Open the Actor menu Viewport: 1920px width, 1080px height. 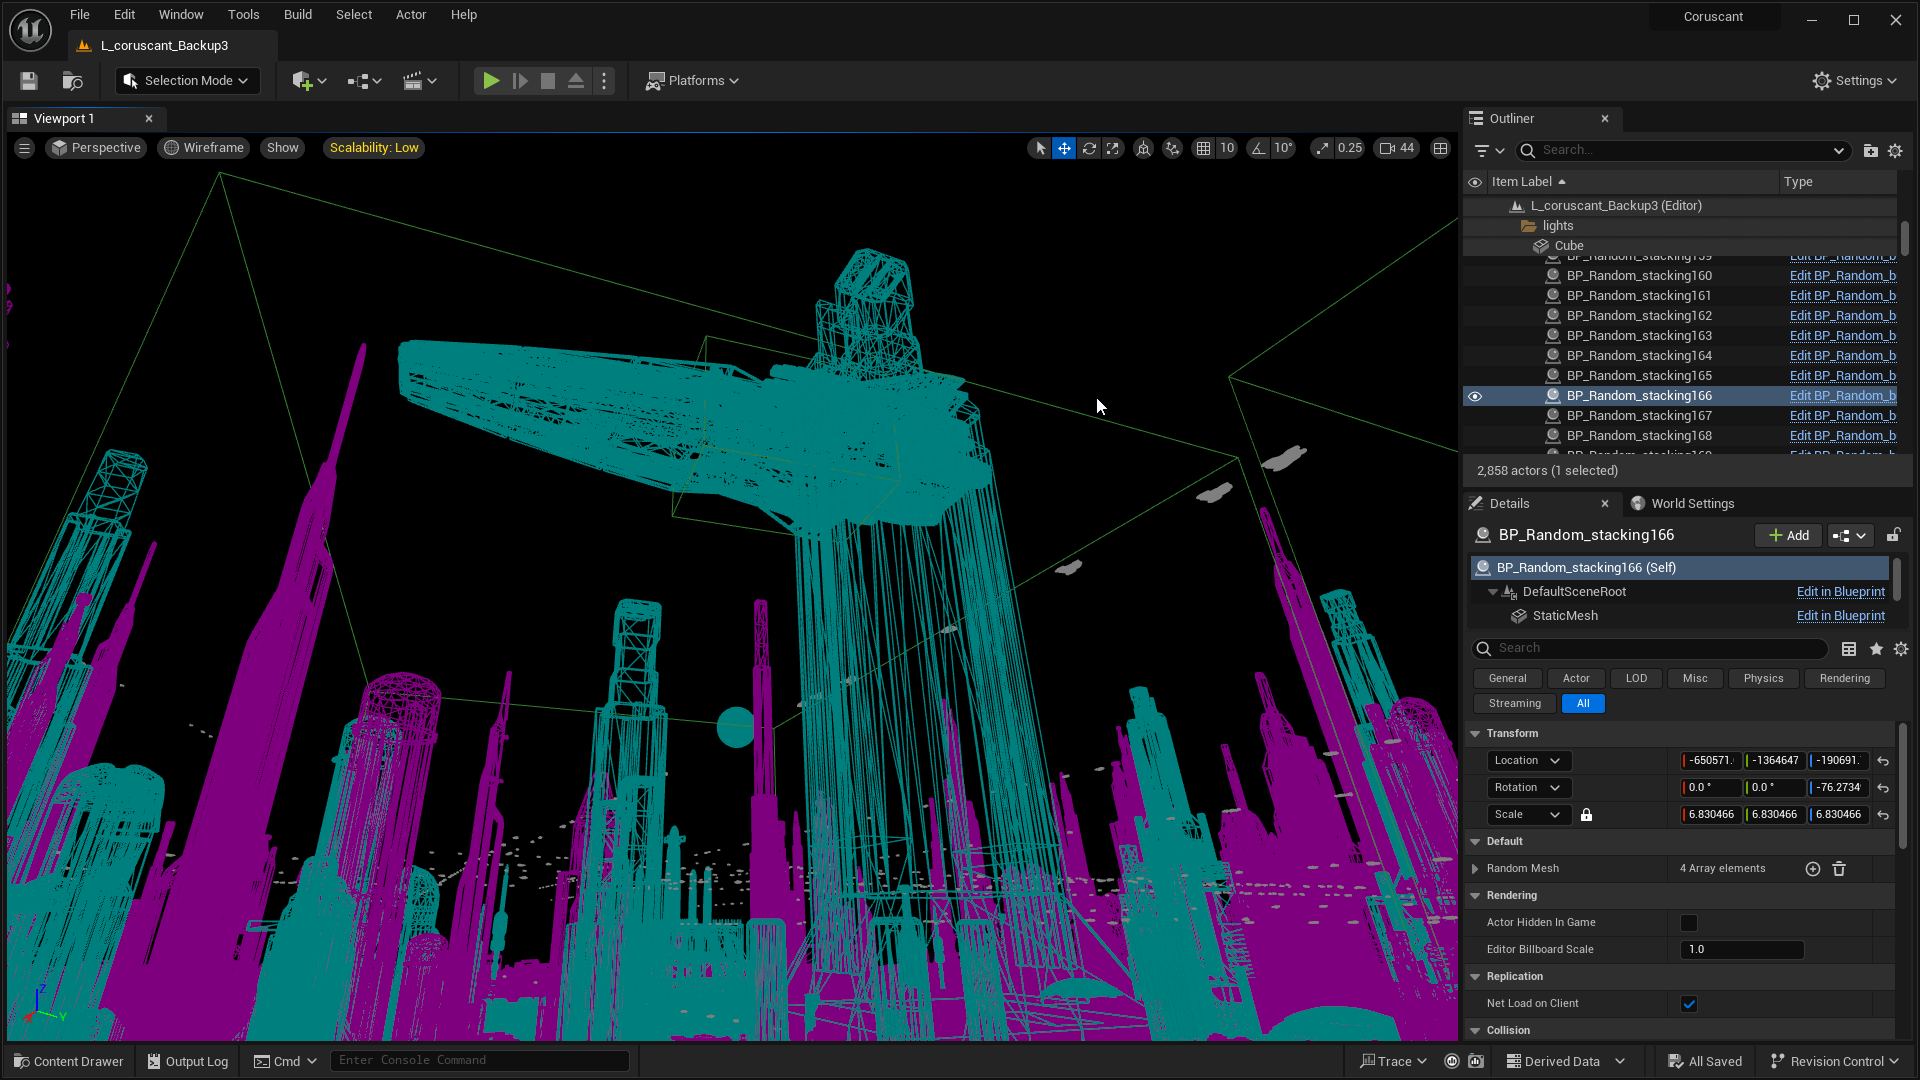click(411, 15)
